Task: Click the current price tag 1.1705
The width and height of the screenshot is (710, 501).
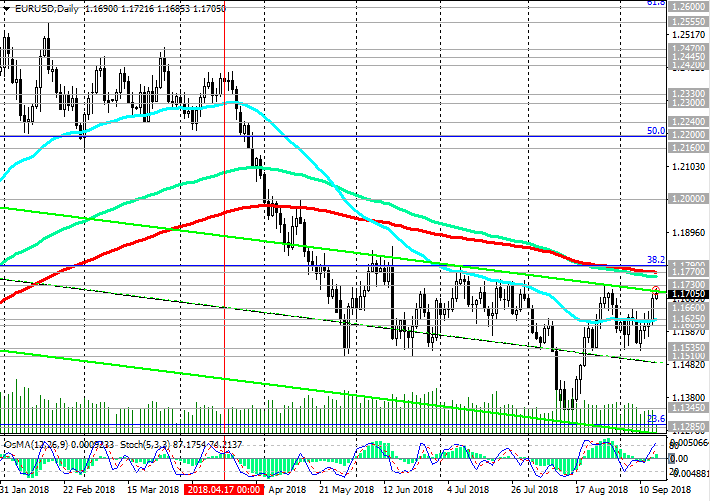Action: 688,296
